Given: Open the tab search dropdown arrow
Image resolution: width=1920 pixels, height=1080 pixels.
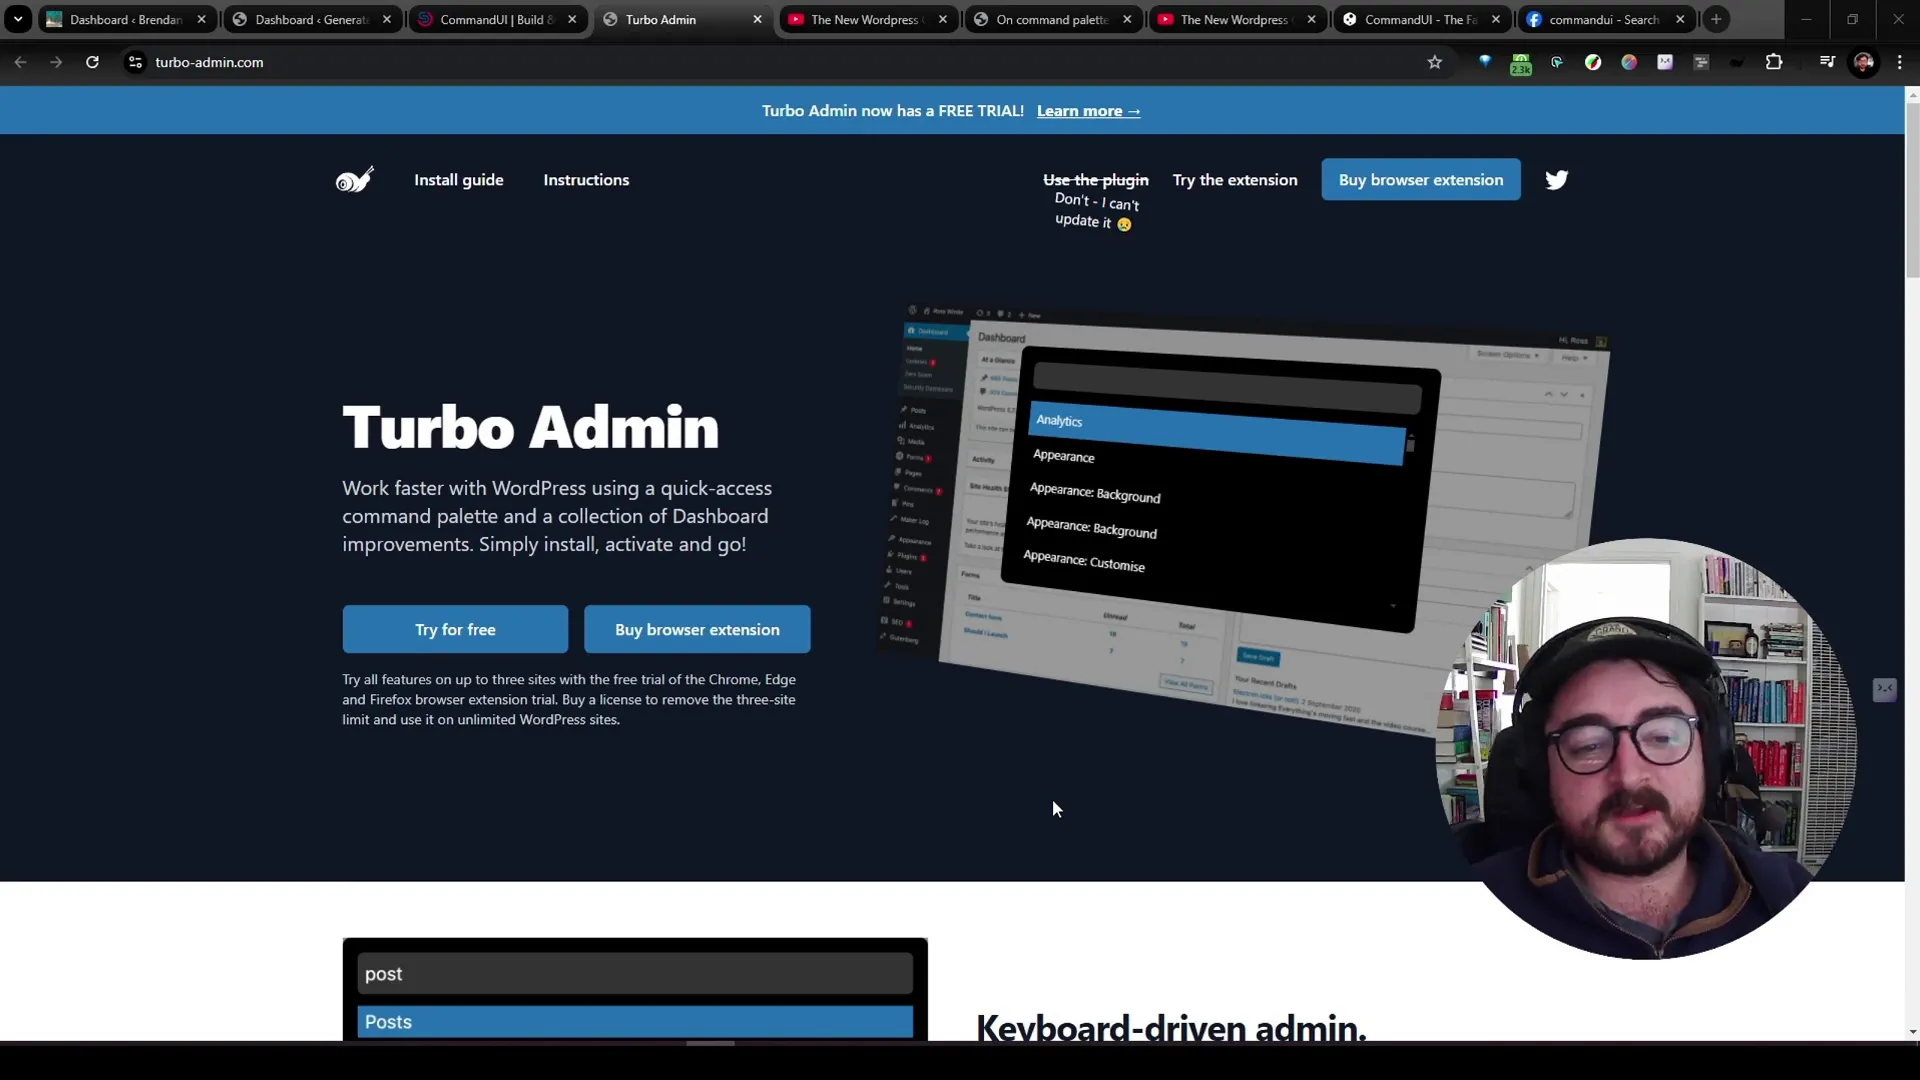Looking at the screenshot, I should (x=18, y=19).
